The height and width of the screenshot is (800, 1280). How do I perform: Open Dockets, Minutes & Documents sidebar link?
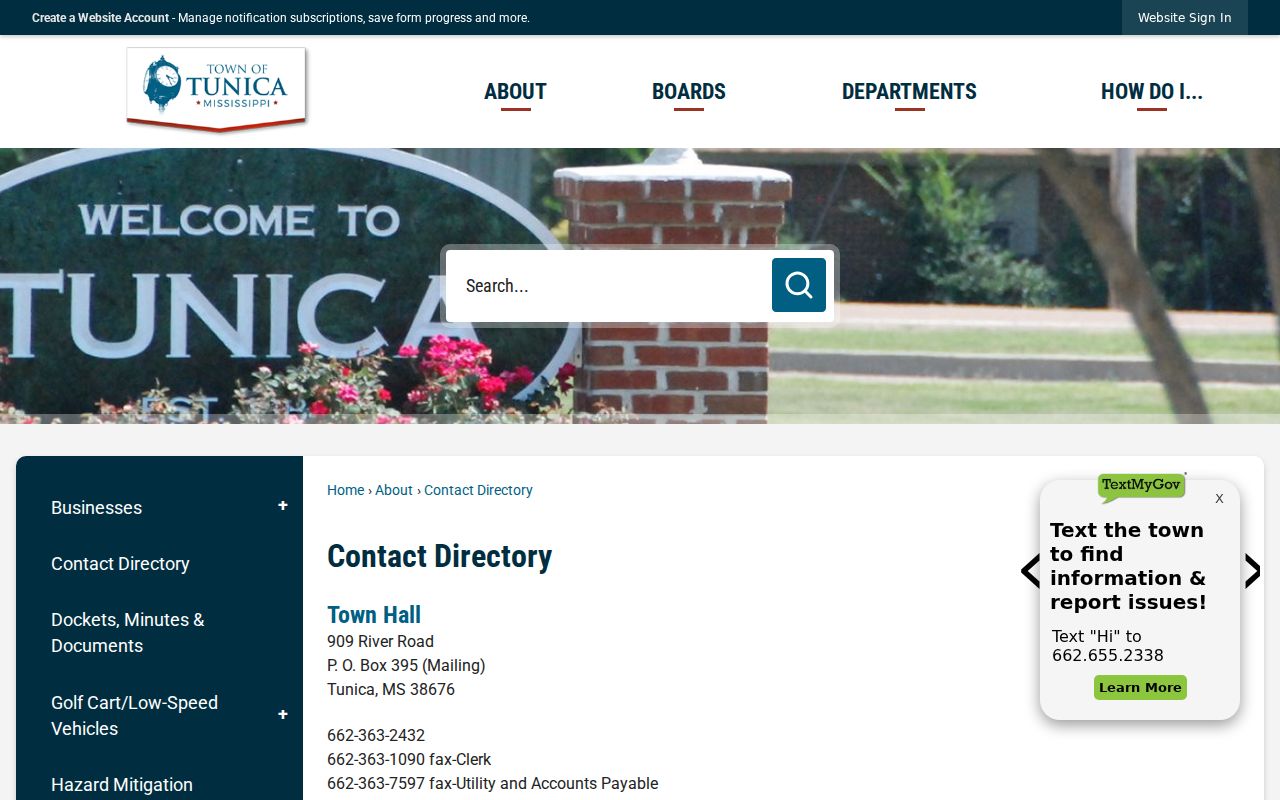(128, 632)
